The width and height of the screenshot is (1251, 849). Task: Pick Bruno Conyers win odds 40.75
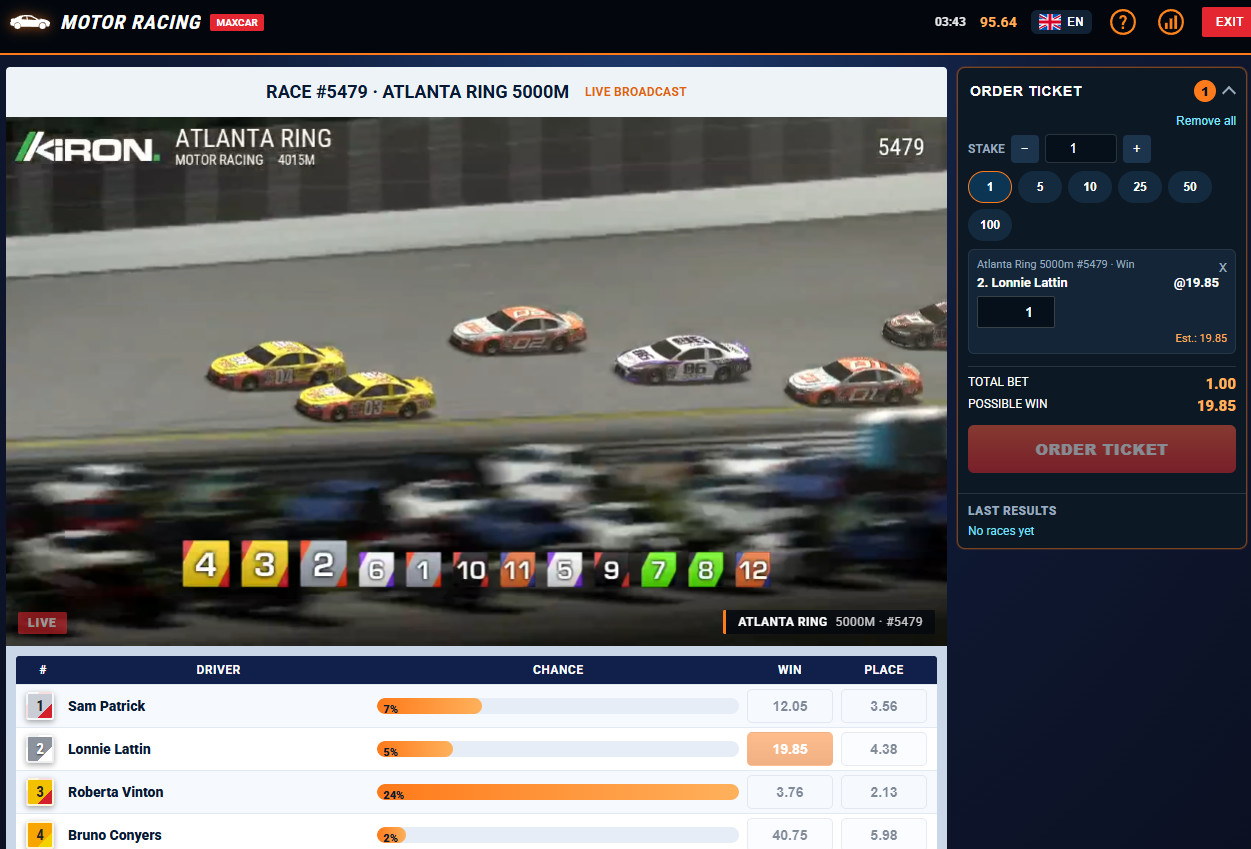coord(790,835)
